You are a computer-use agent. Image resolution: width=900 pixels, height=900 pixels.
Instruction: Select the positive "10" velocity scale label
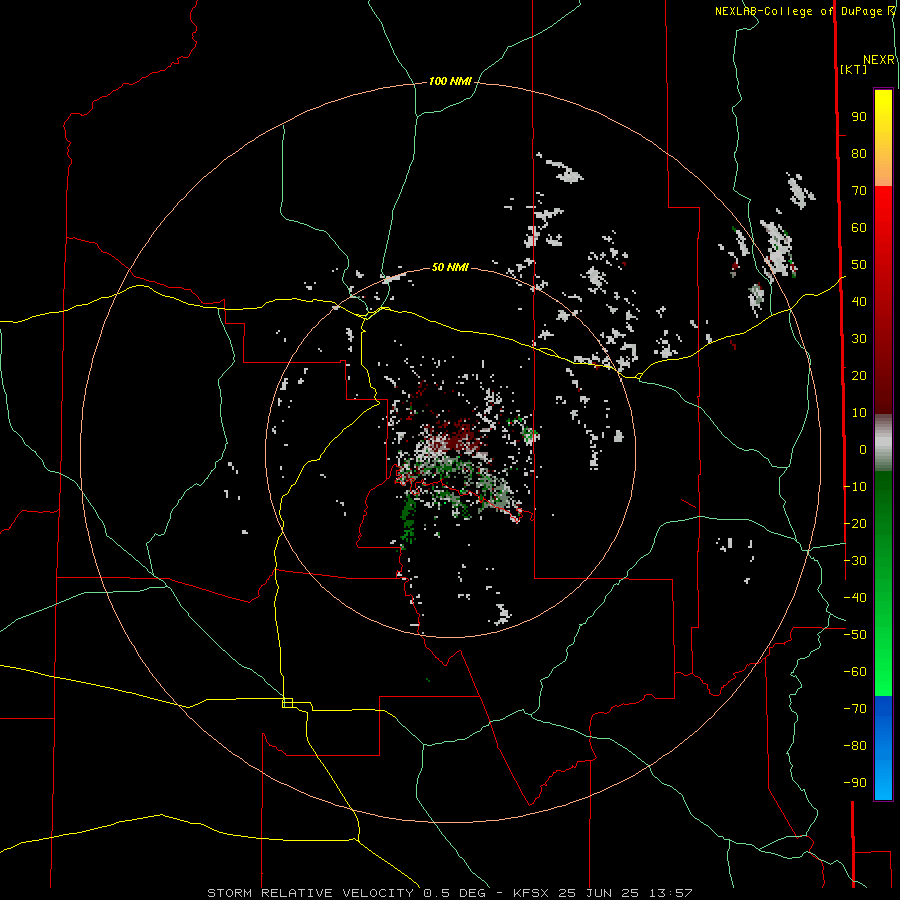coord(859,413)
